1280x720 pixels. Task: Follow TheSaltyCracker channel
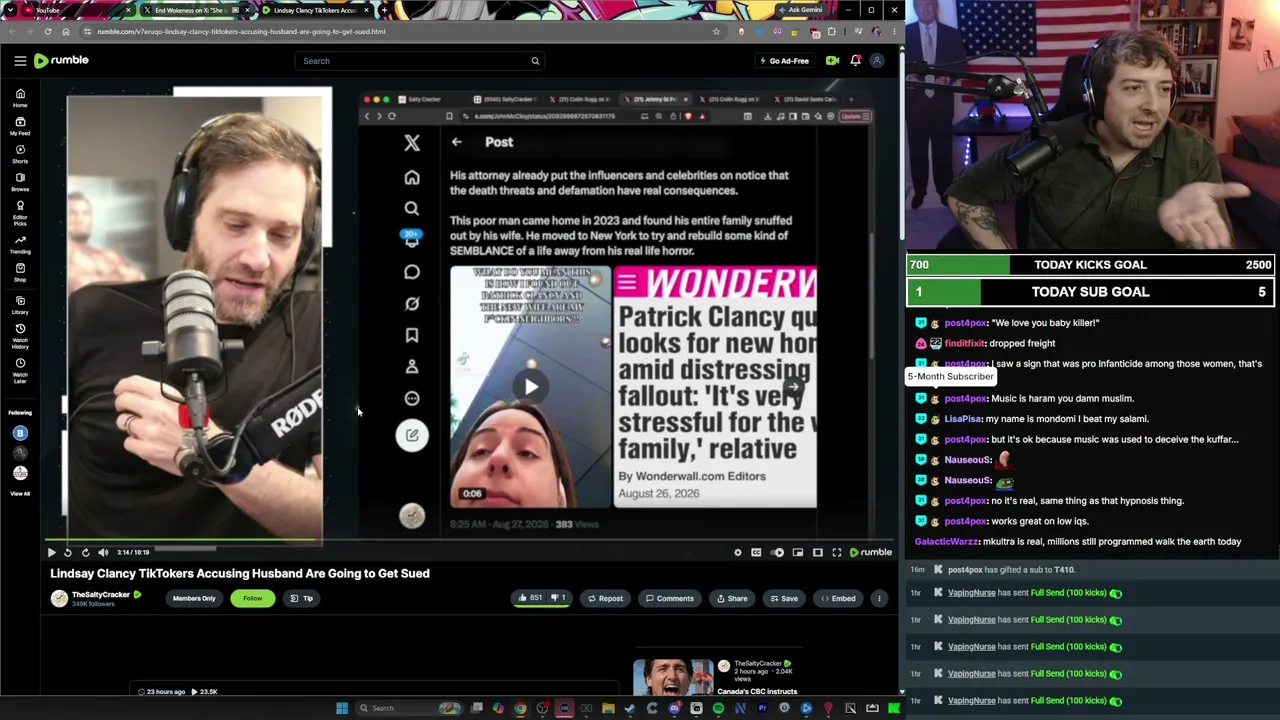click(252, 598)
